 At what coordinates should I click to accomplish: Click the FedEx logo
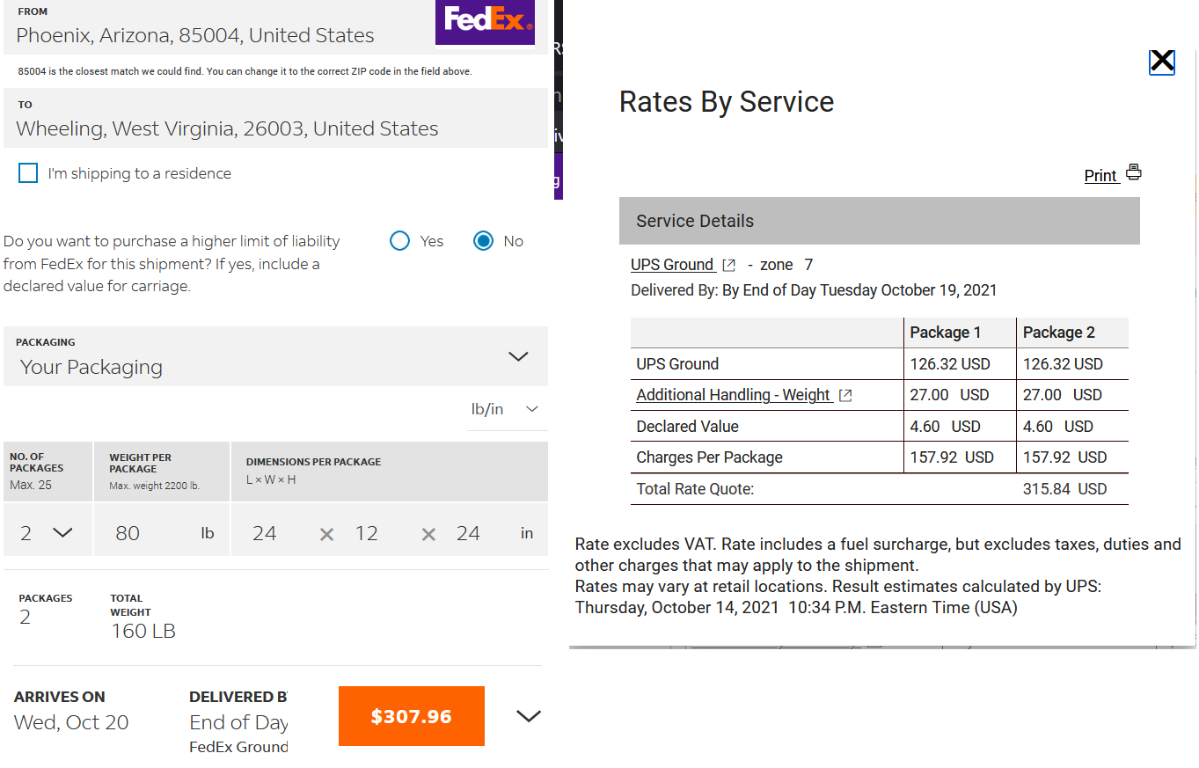pyautogui.click(x=485, y=21)
